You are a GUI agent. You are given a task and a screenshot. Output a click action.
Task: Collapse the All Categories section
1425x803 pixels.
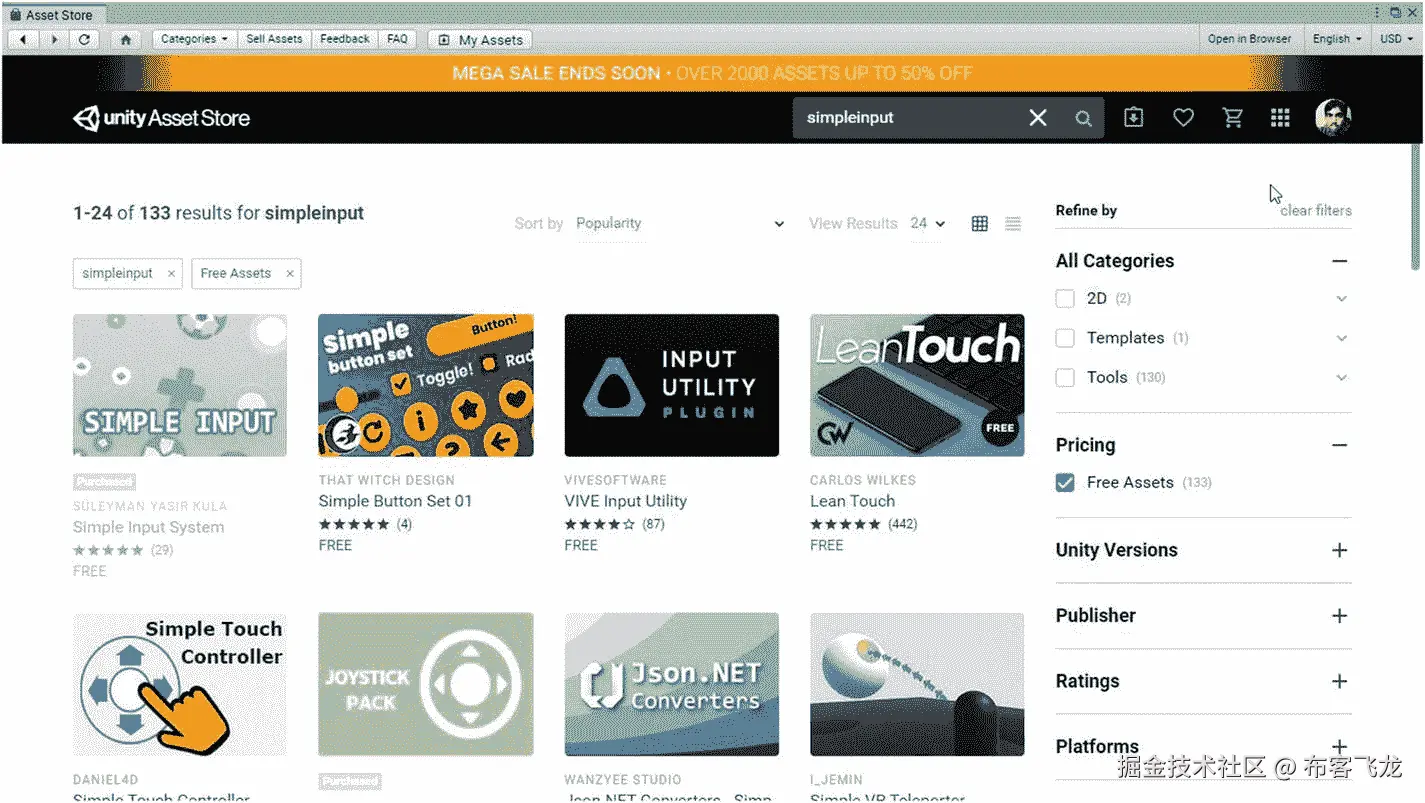pos(1340,261)
